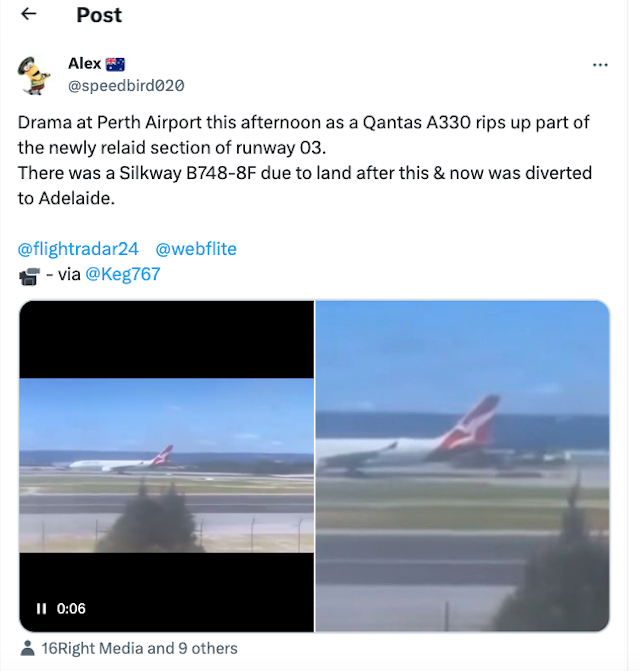Image resolution: width=640 pixels, height=671 pixels.
Task: Open the @Keg767 profile mention
Action: point(123,274)
